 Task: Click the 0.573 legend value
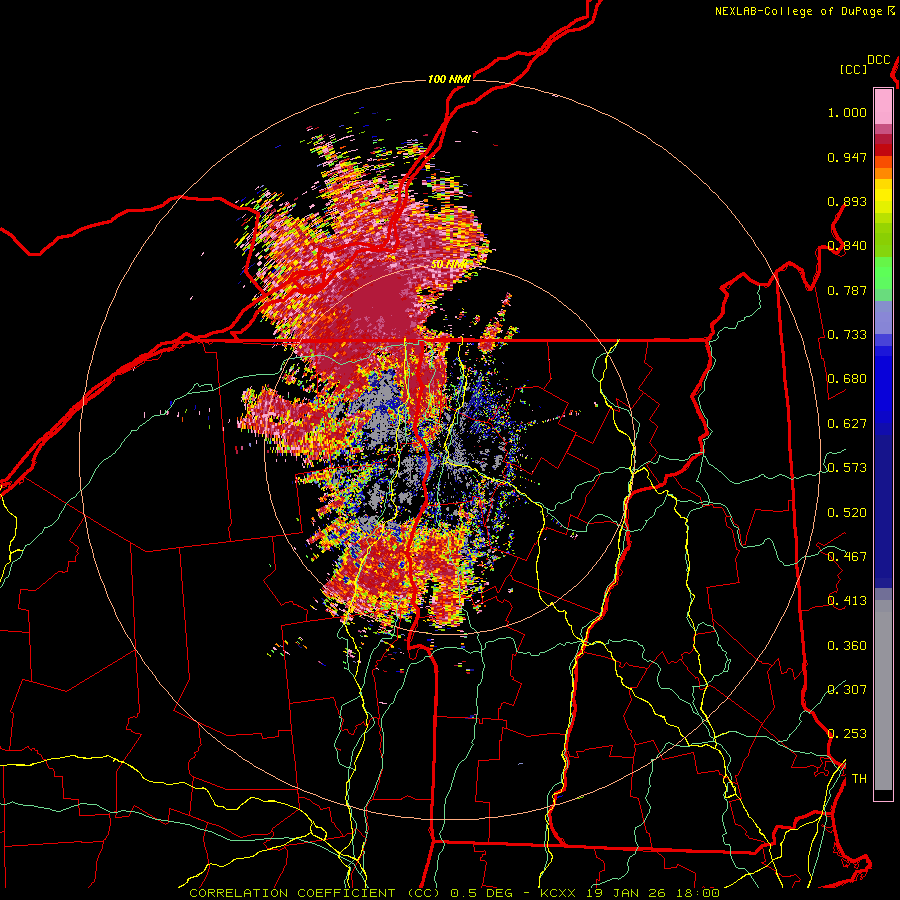click(847, 468)
